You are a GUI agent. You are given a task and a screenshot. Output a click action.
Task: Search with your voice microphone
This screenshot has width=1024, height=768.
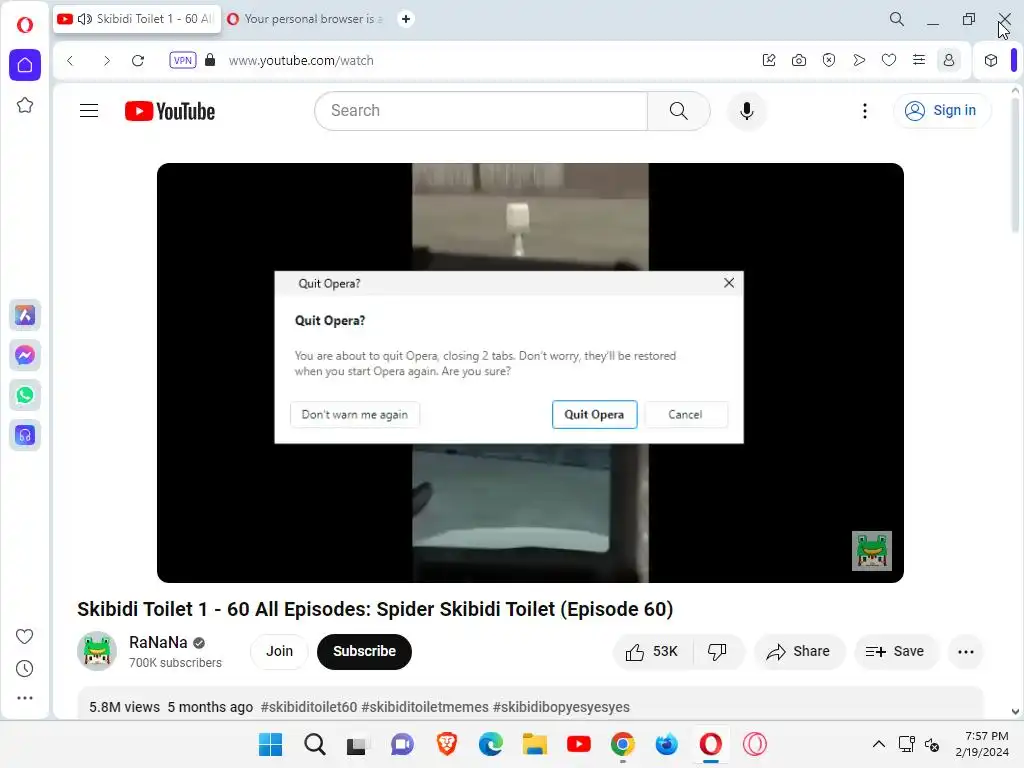(746, 110)
